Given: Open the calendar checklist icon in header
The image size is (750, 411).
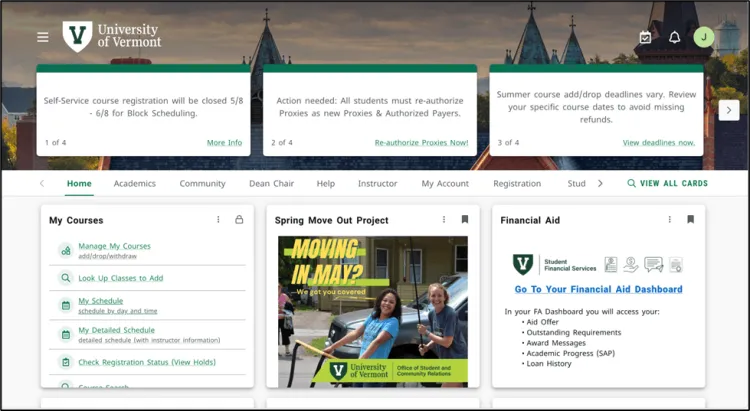Looking at the screenshot, I should tap(645, 37).
